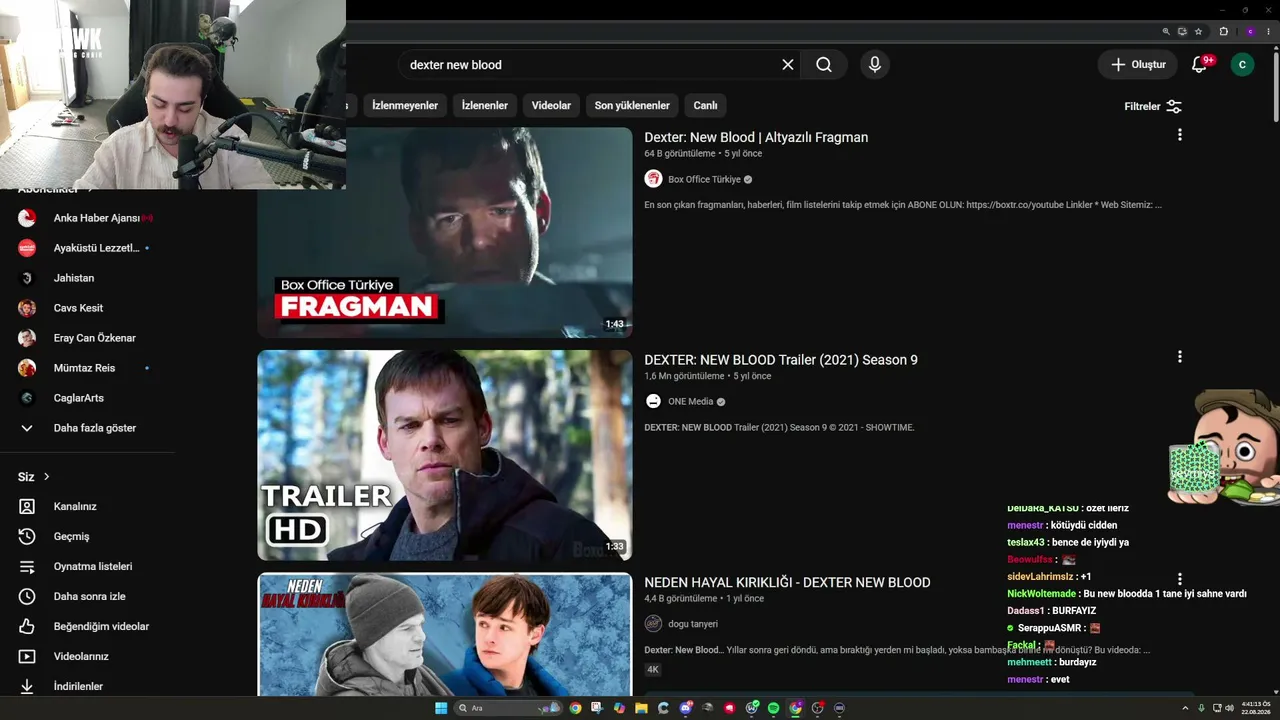Open Spotify from the taskbar

coord(773,708)
